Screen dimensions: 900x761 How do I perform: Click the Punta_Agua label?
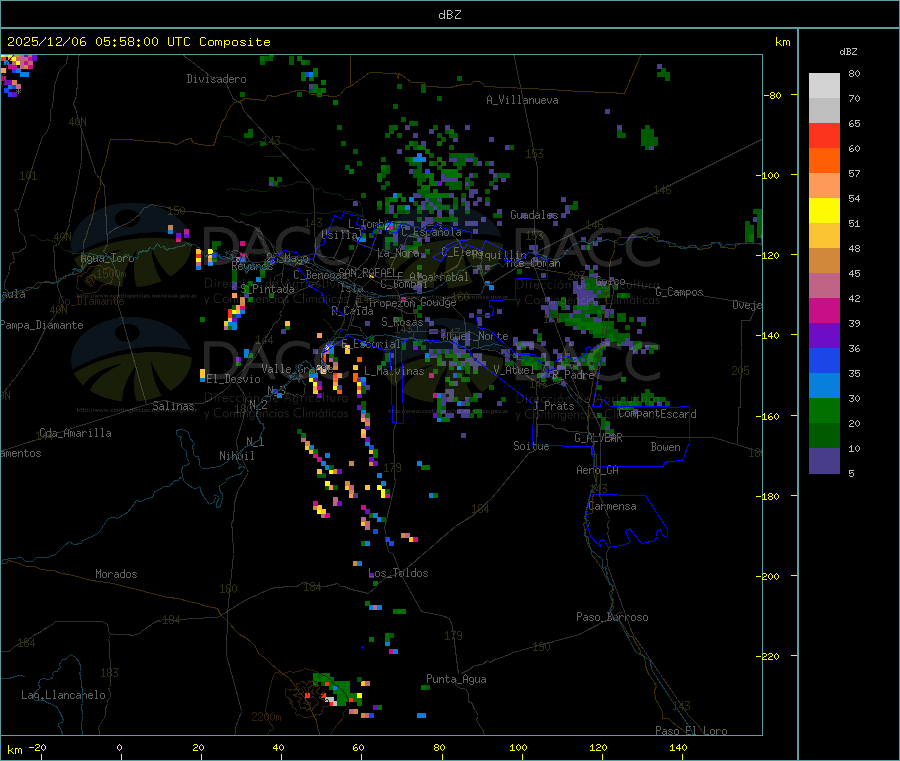click(x=456, y=680)
